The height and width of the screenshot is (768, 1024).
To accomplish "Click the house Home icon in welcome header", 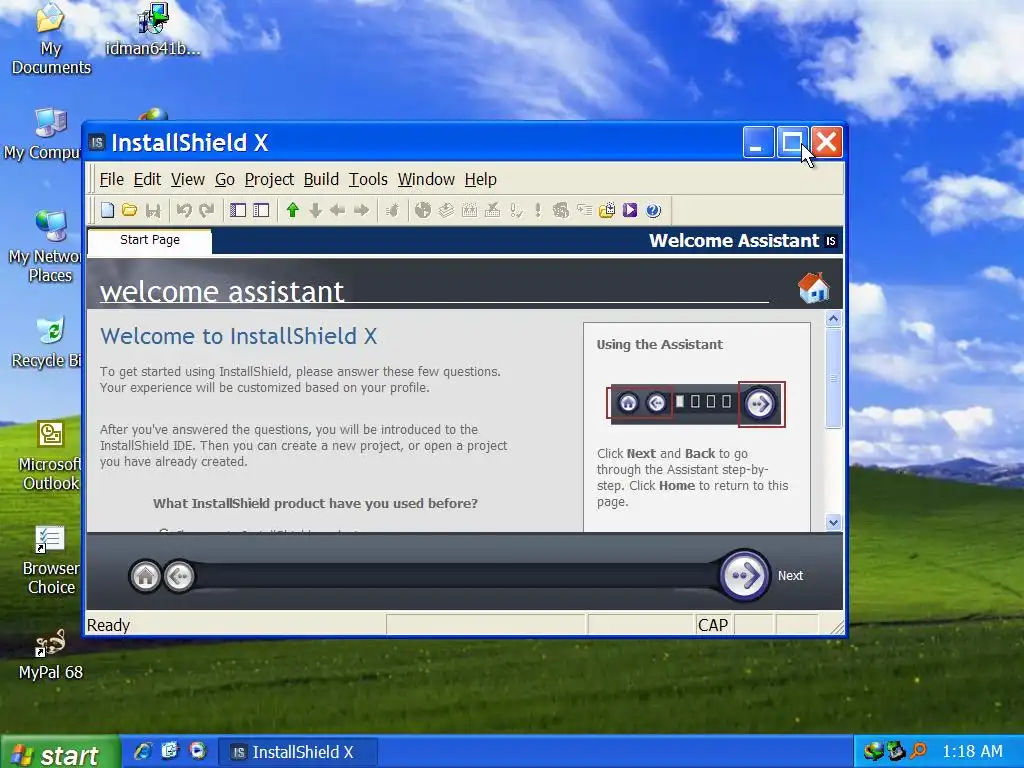I will point(814,287).
